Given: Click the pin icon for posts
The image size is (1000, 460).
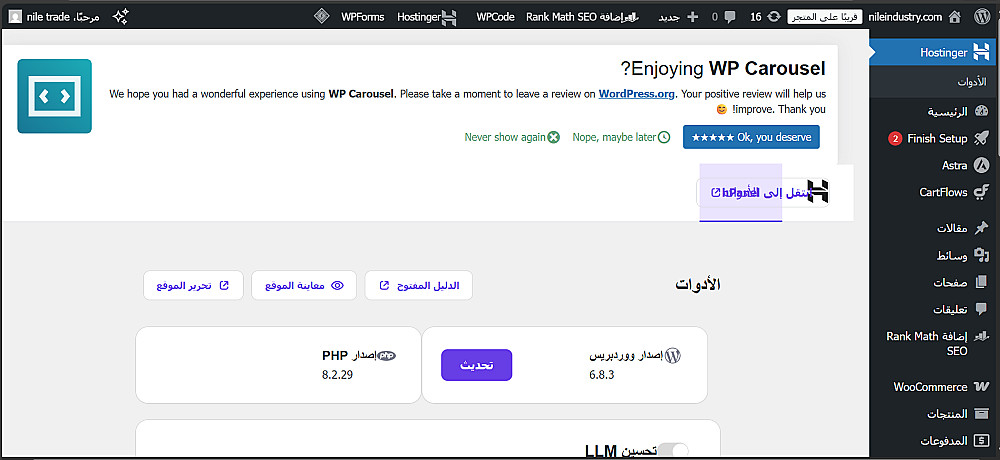Looking at the screenshot, I should point(982,228).
